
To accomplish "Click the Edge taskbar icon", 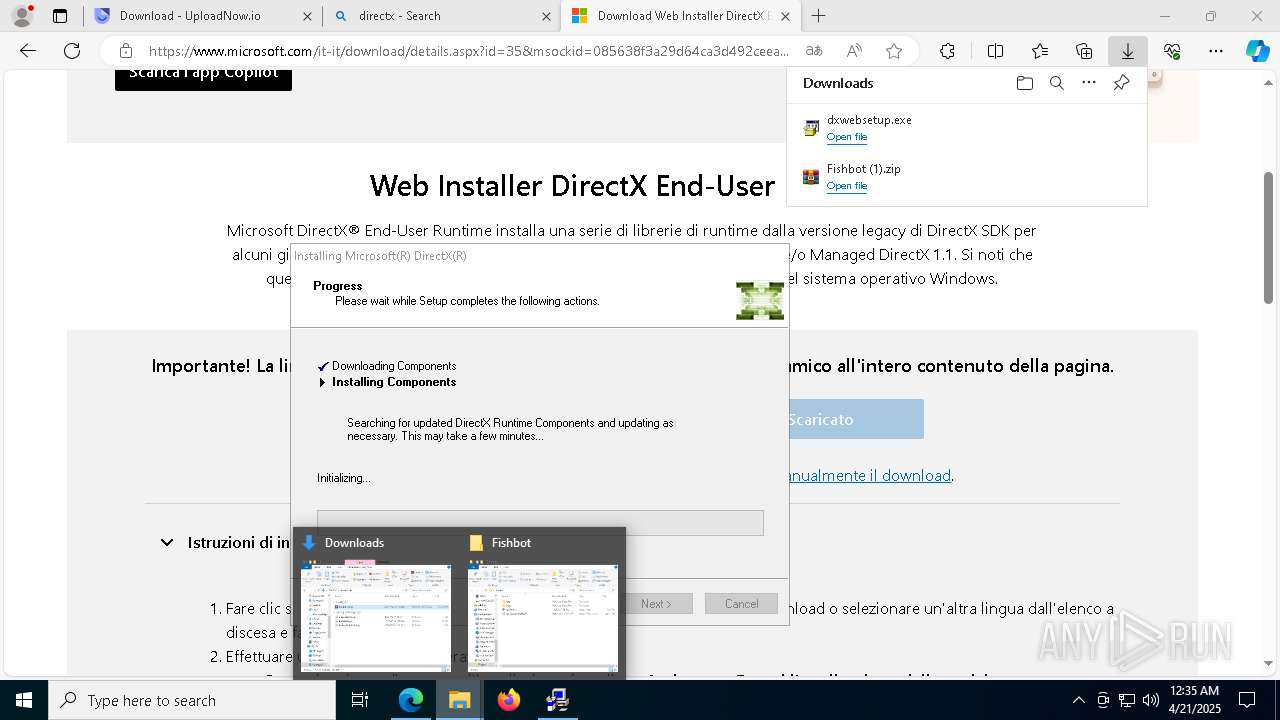I will (x=411, y=700).
